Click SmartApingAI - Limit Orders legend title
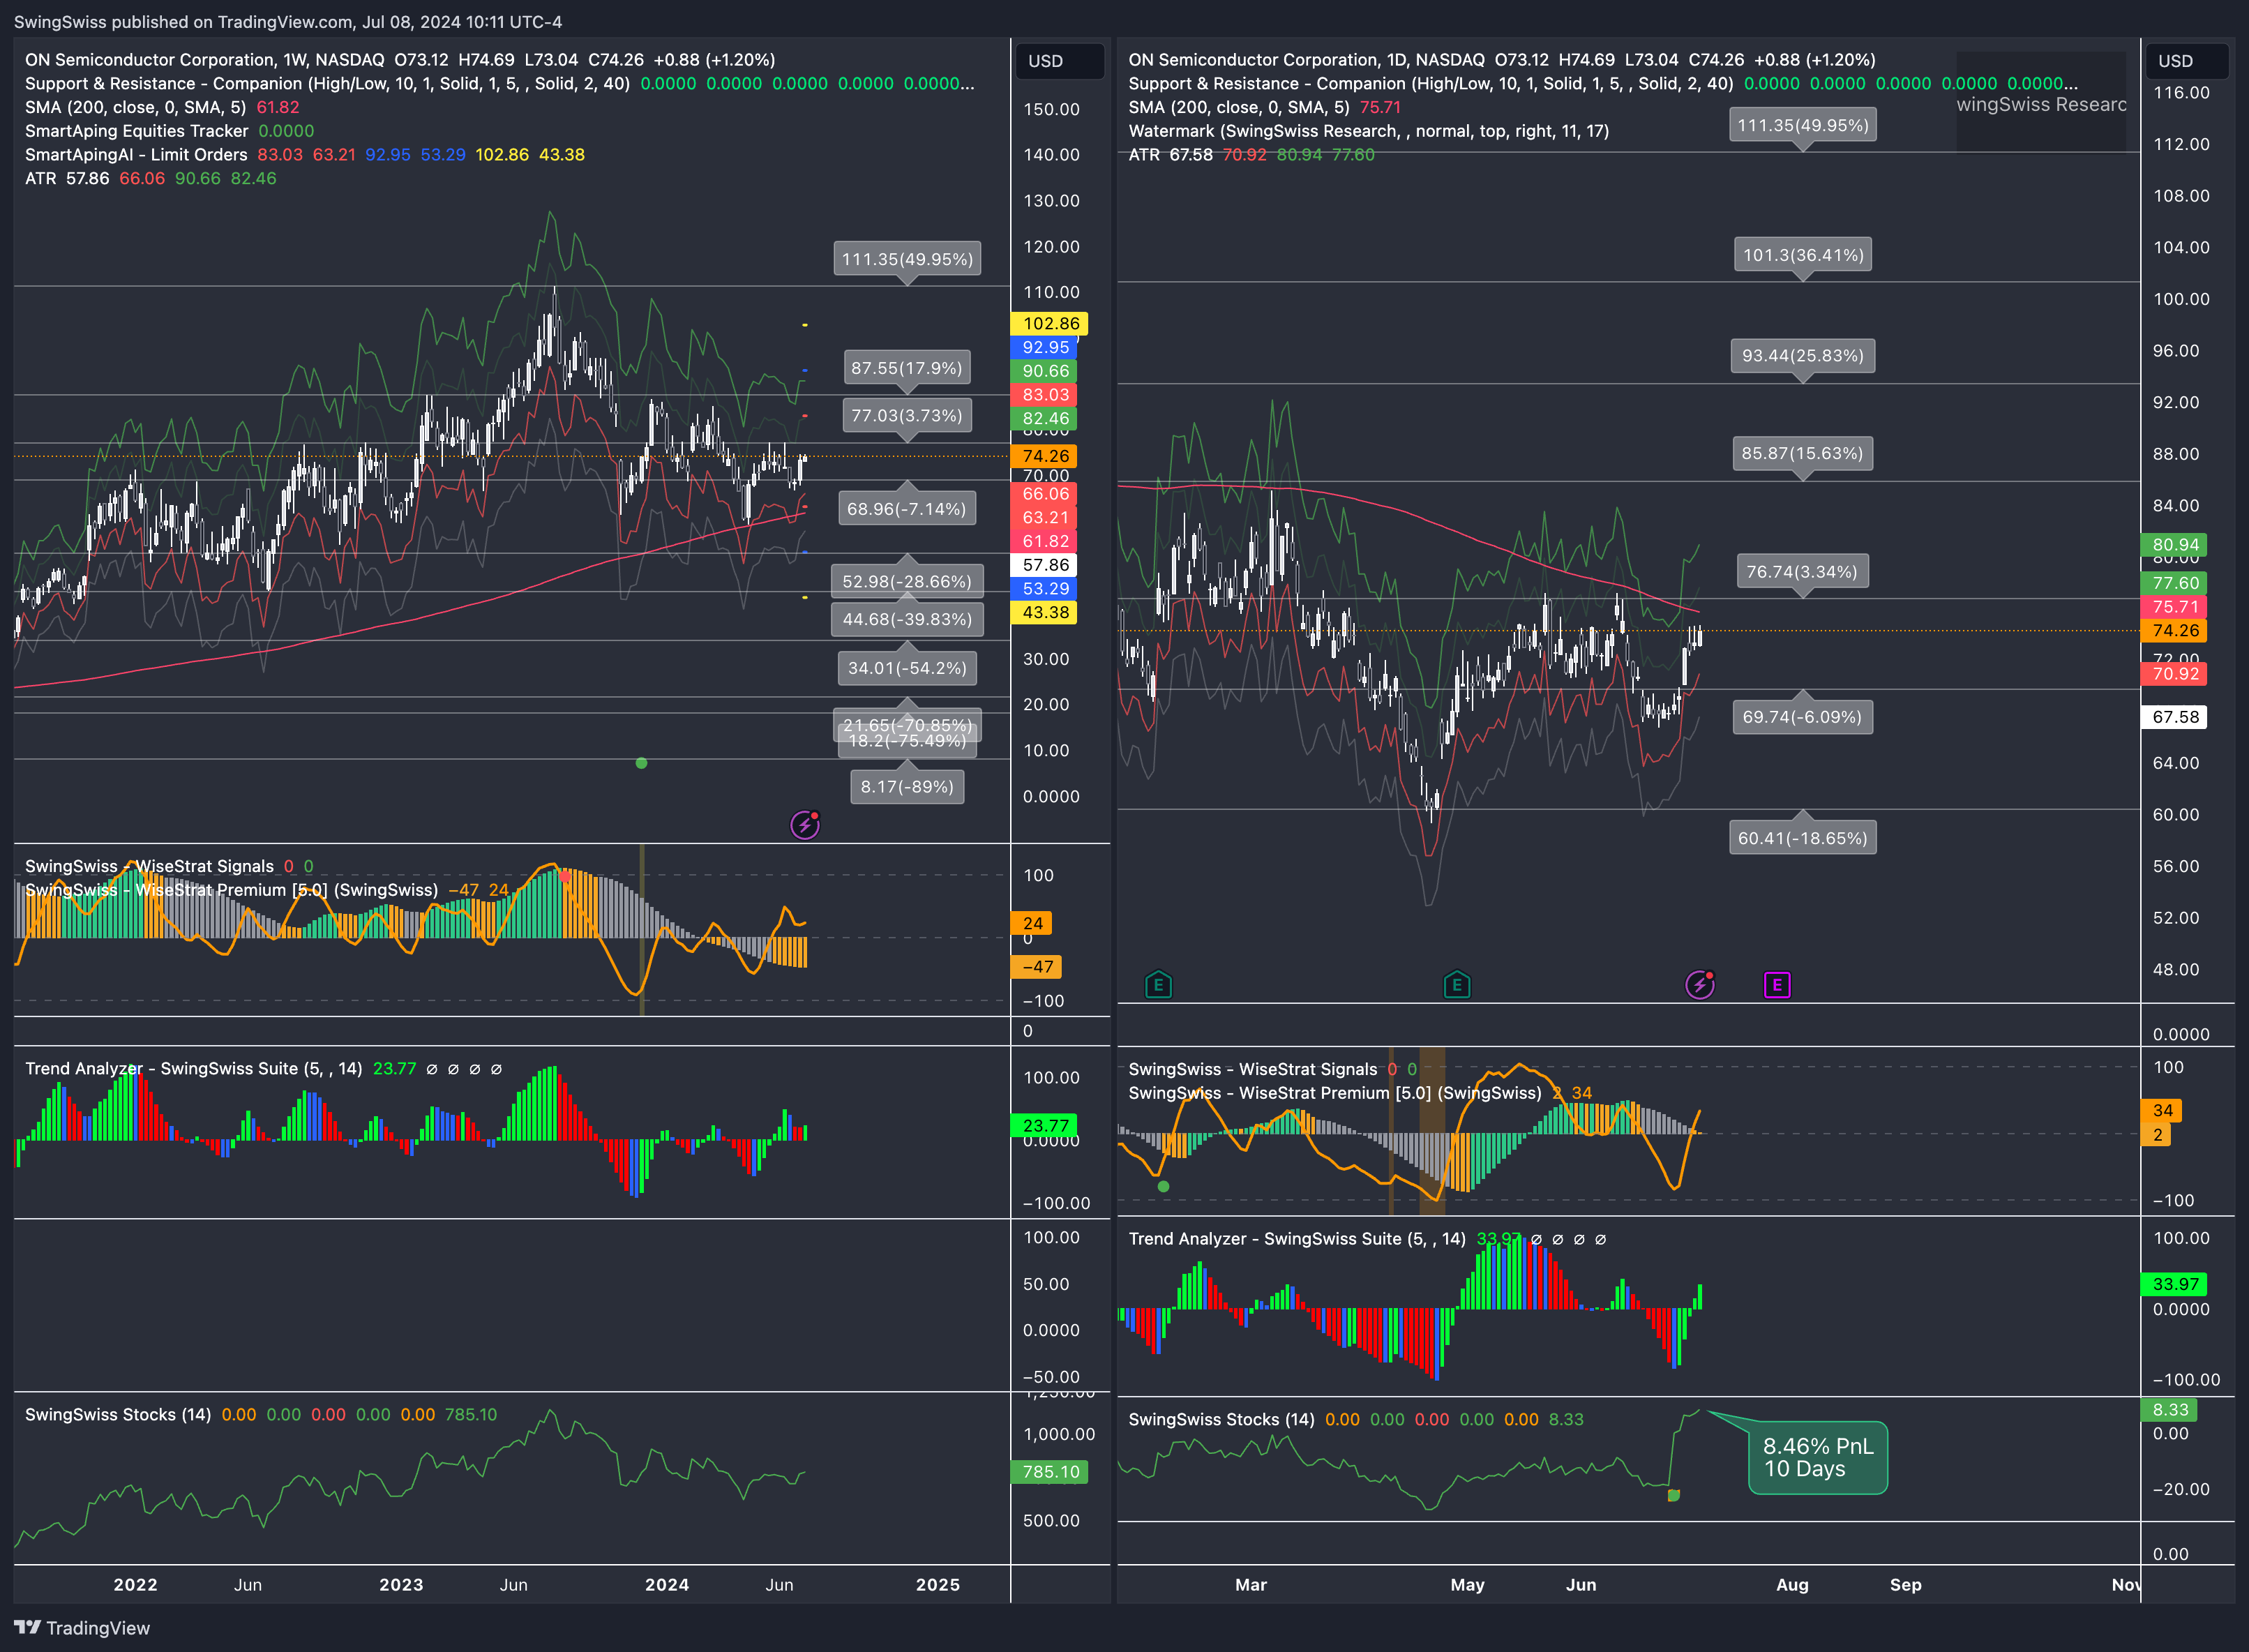Image resolution: width=2249 pixels, height=1652 pixels. click(136, 155)
